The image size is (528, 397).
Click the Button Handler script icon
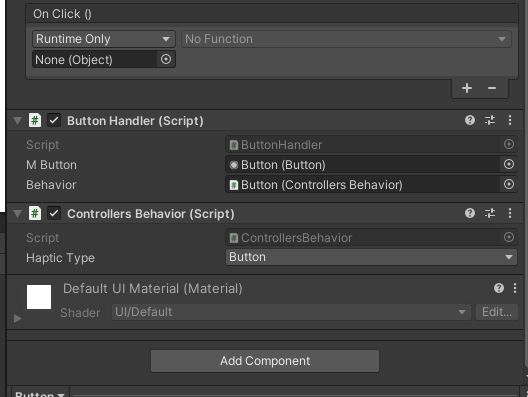pos(35,121)
